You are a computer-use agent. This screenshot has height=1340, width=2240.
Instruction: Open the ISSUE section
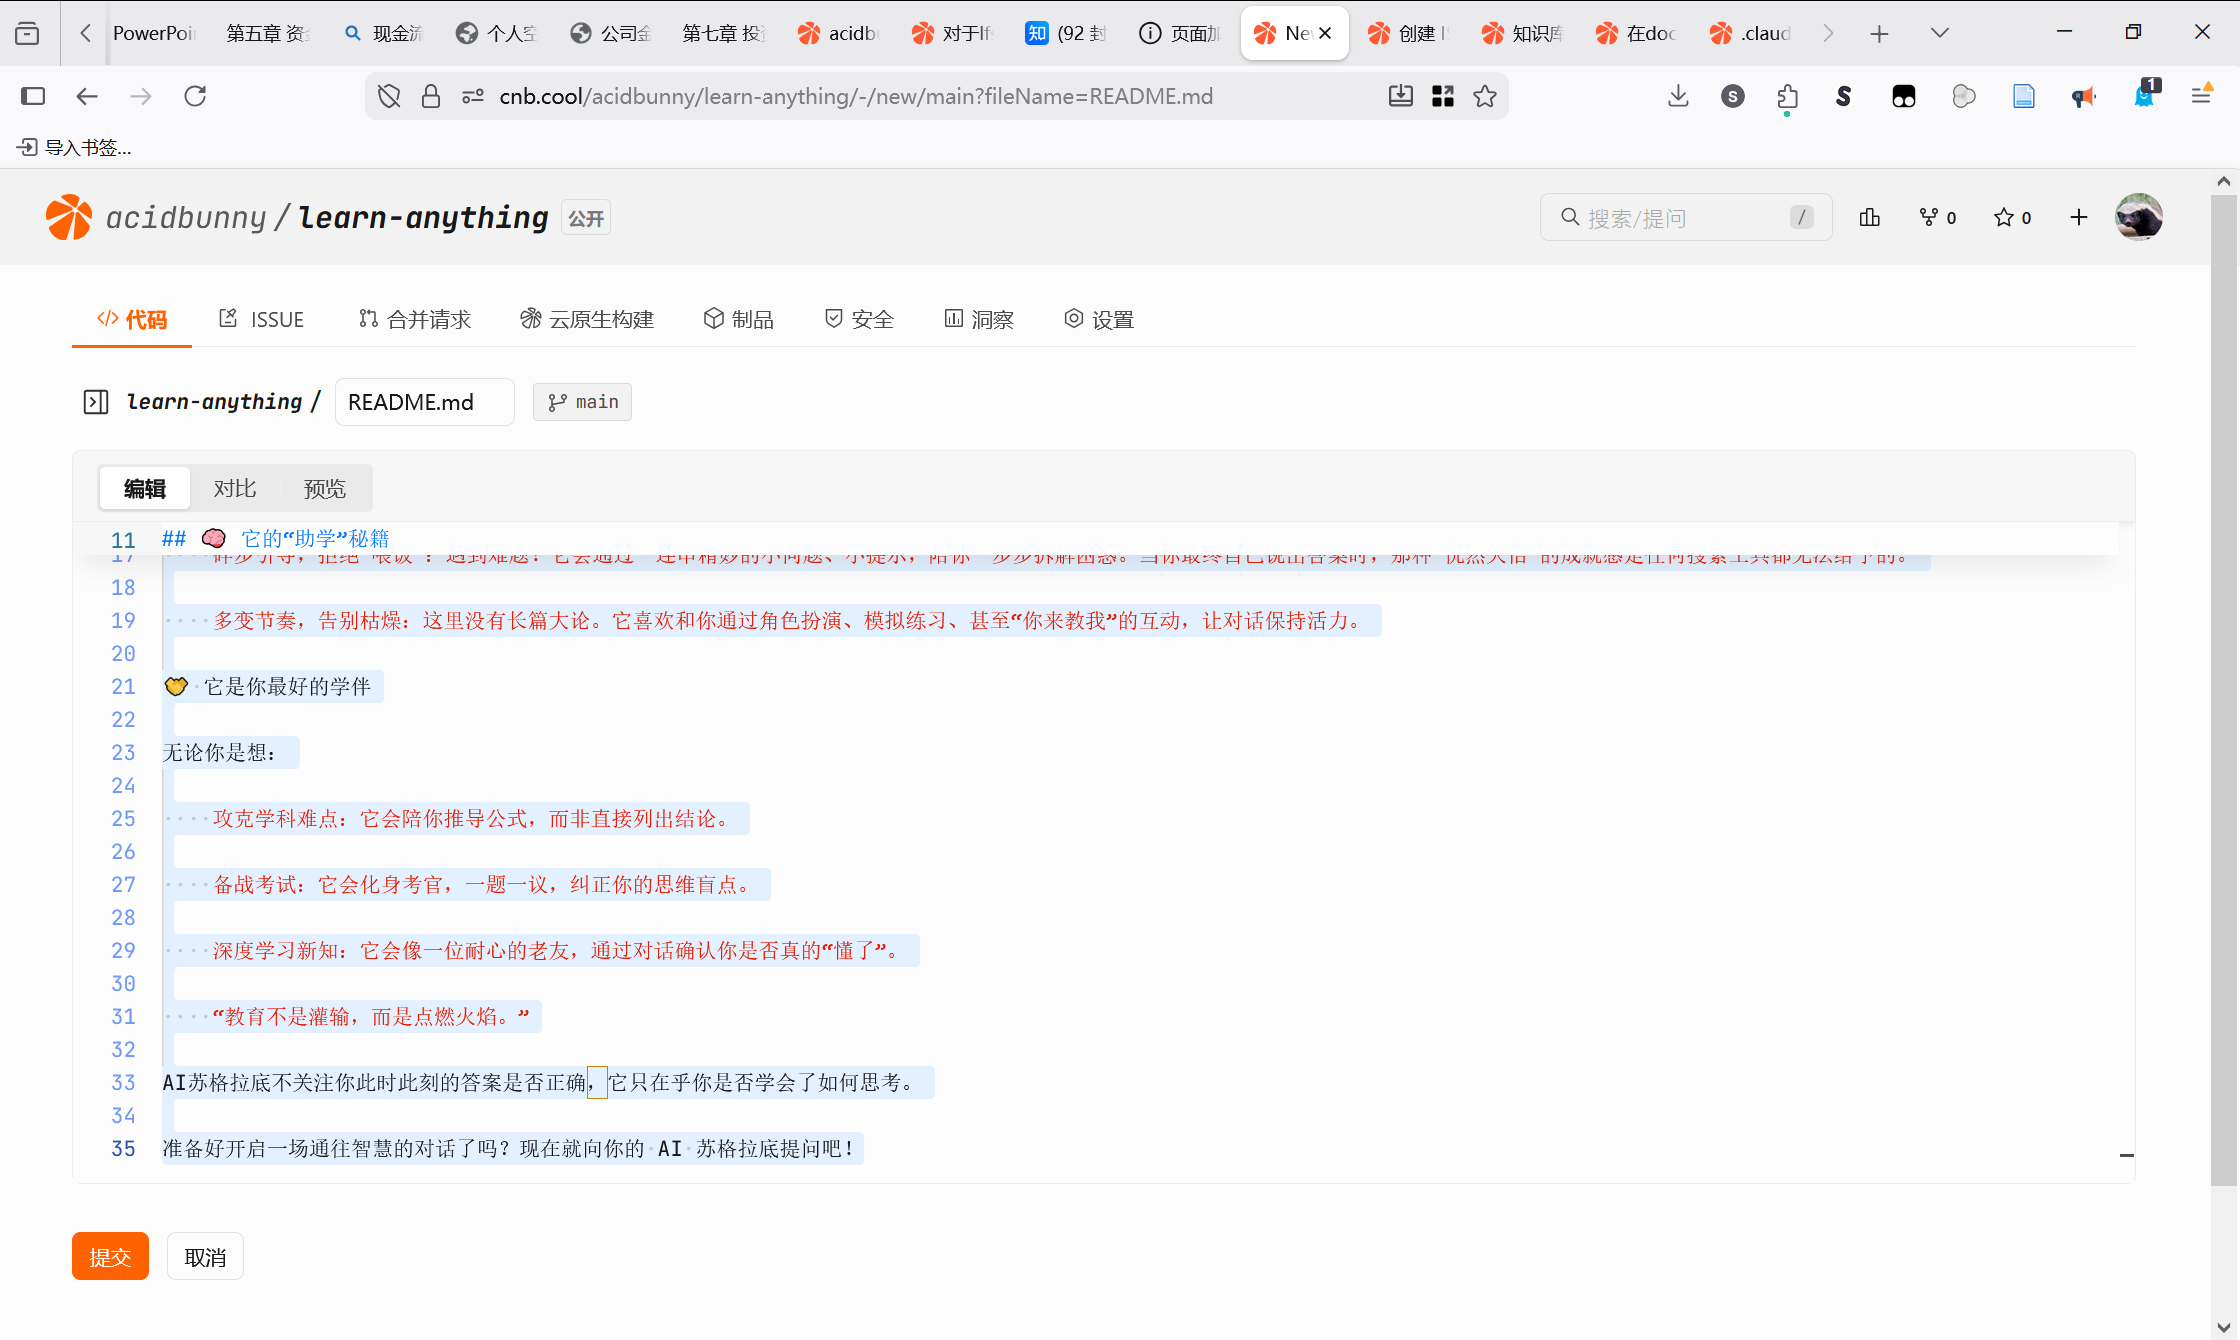coord(261,318)
